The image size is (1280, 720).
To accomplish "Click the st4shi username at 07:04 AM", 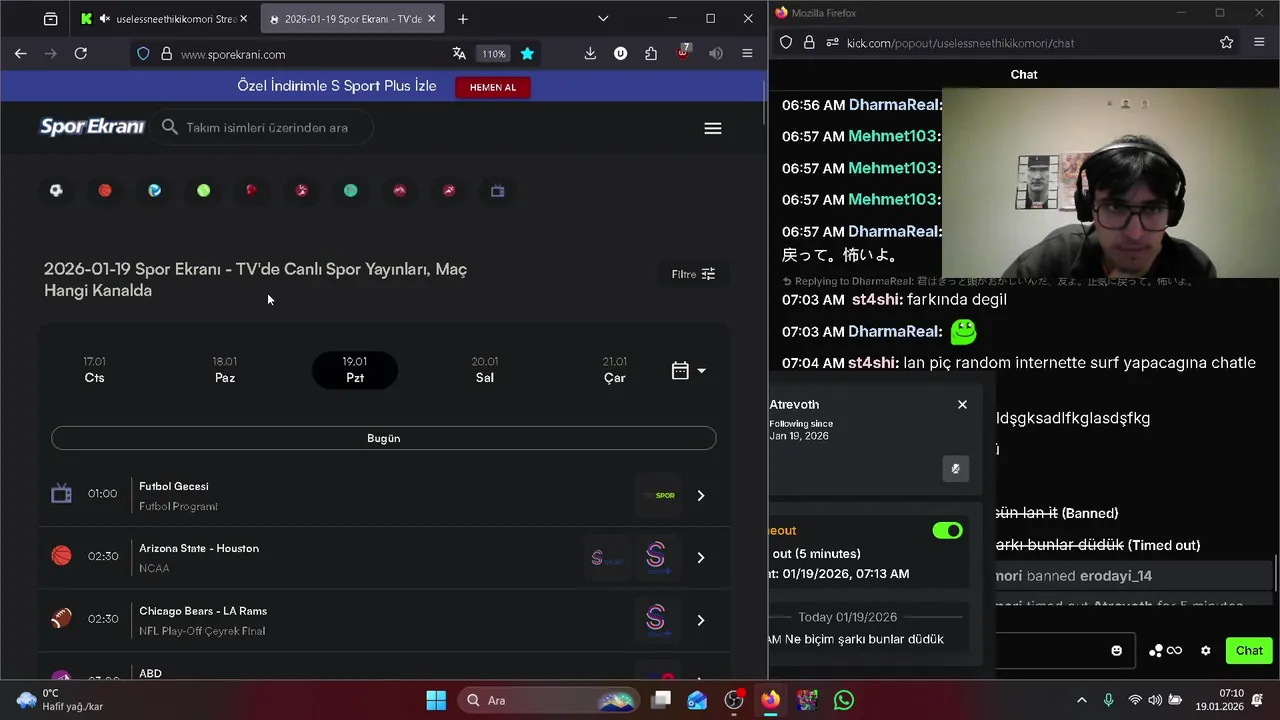I will [x=873, y=363].
